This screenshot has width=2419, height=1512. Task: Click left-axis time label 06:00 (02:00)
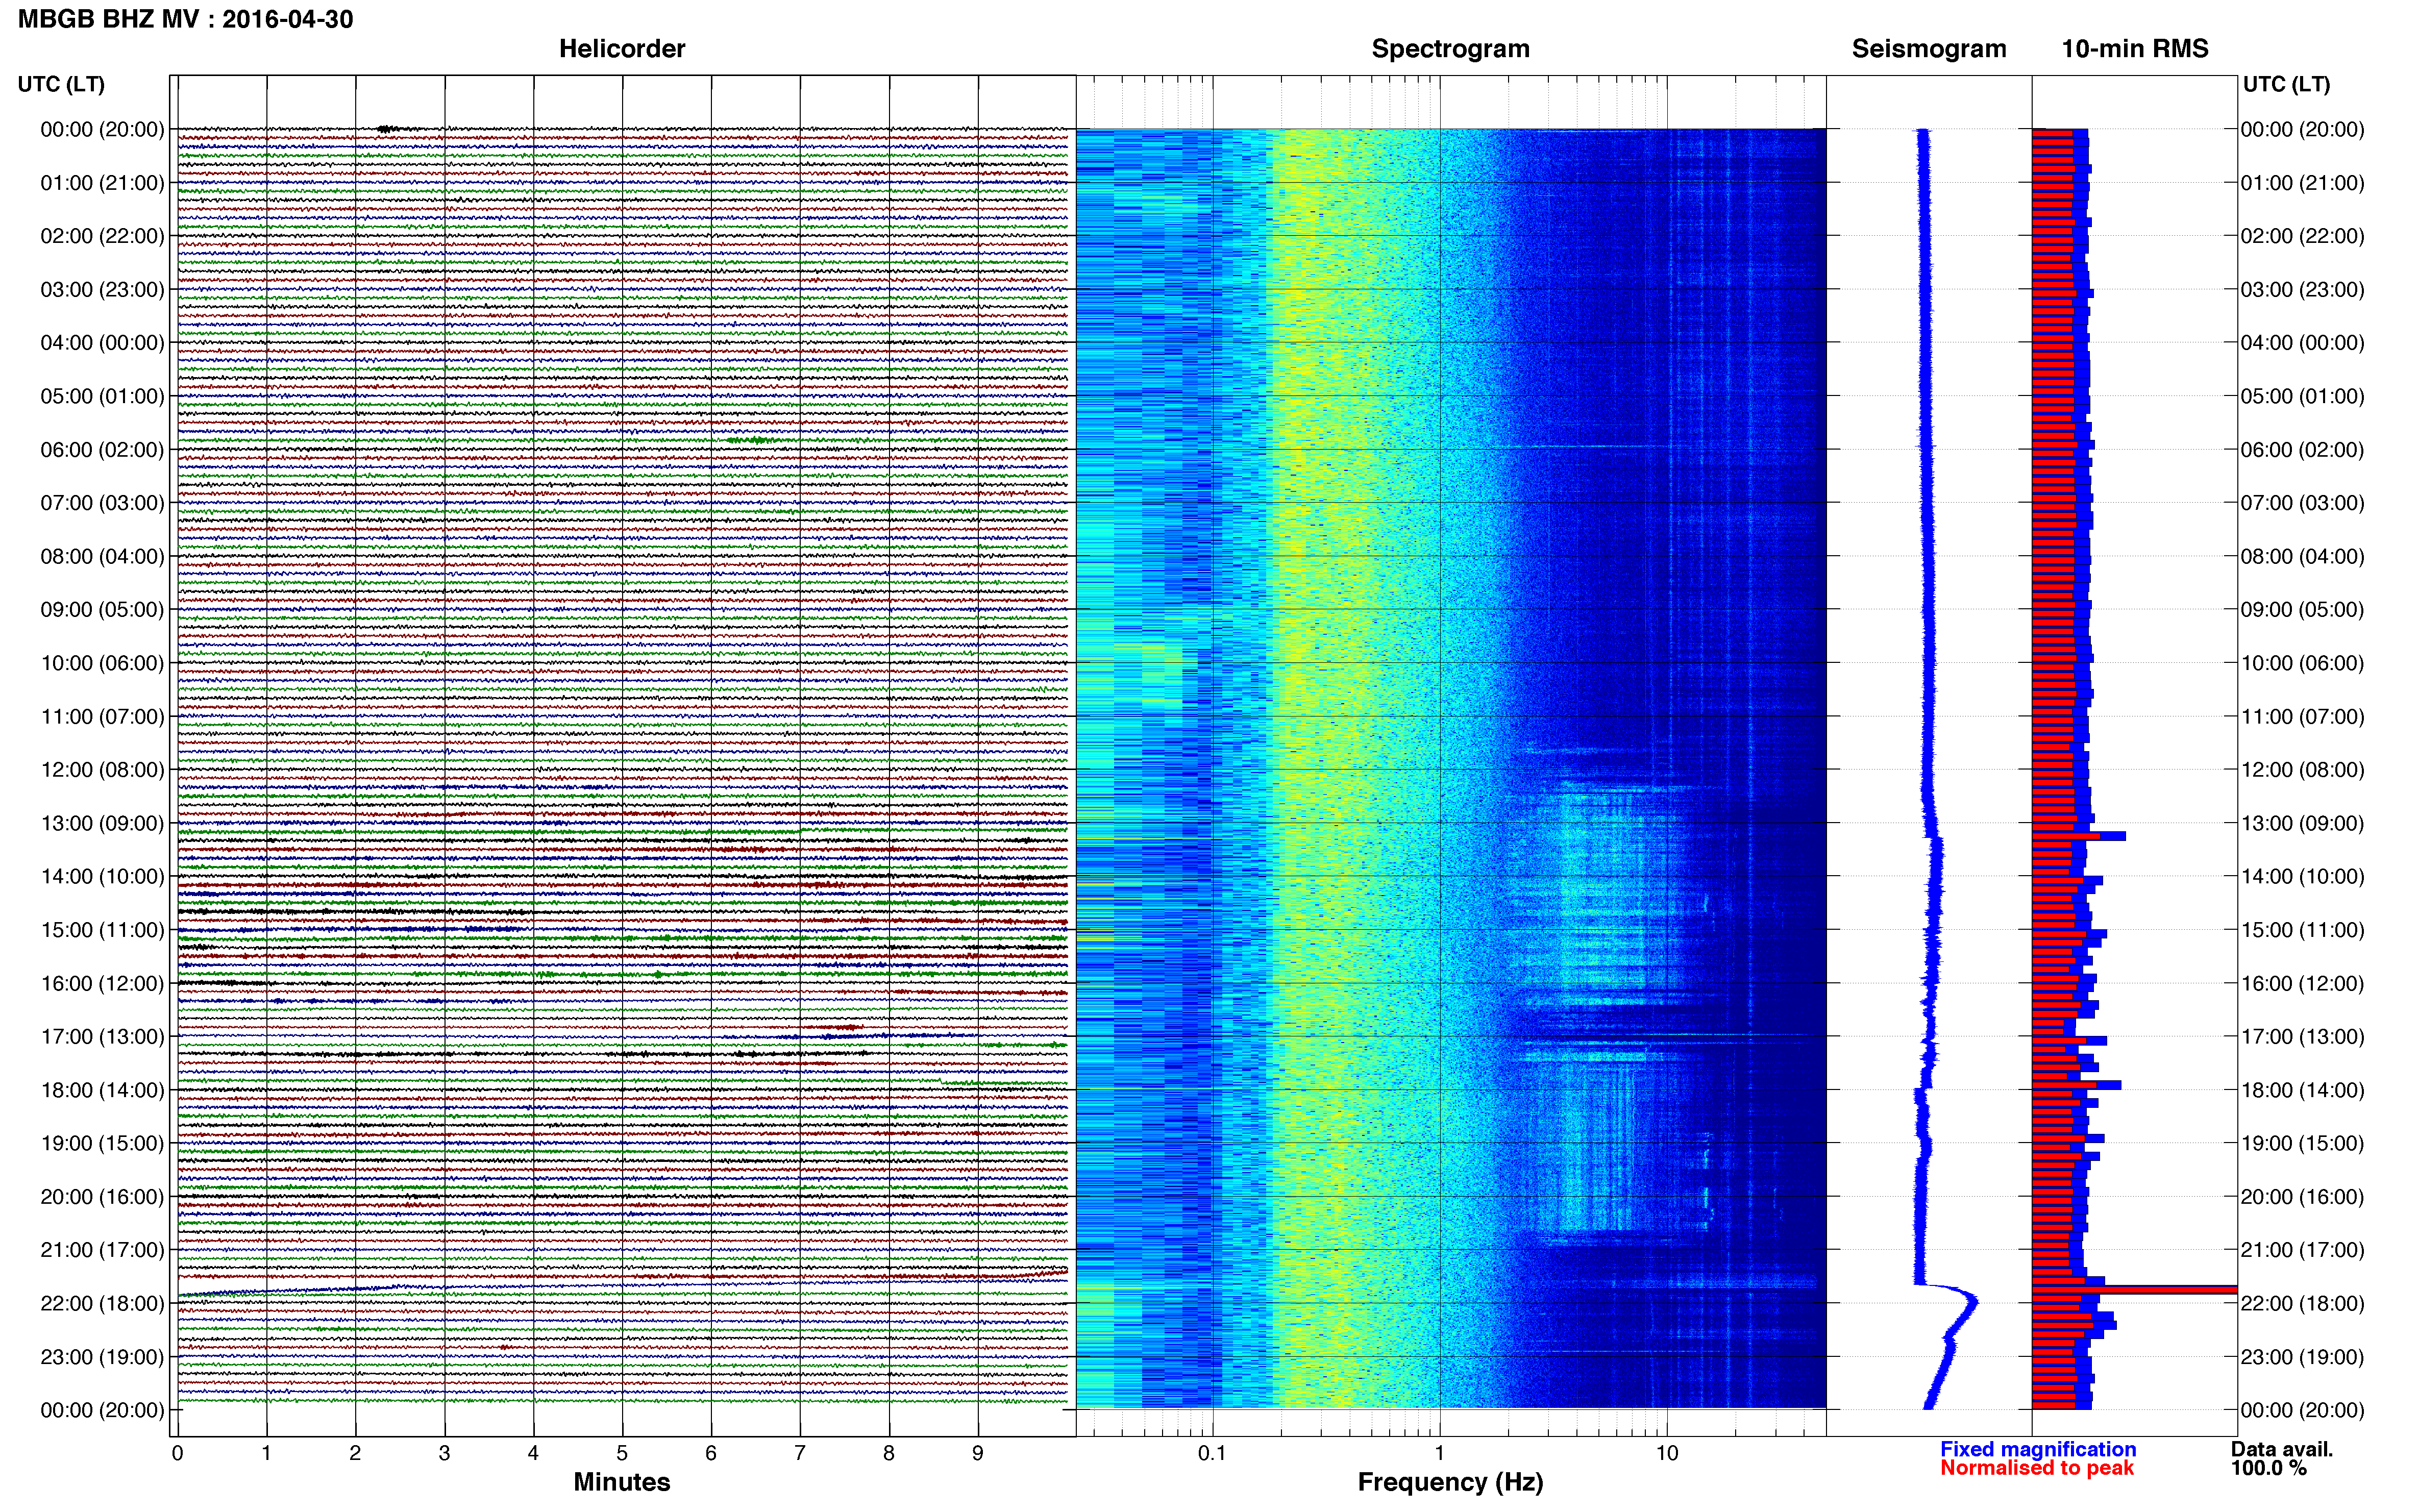(102, 450)
